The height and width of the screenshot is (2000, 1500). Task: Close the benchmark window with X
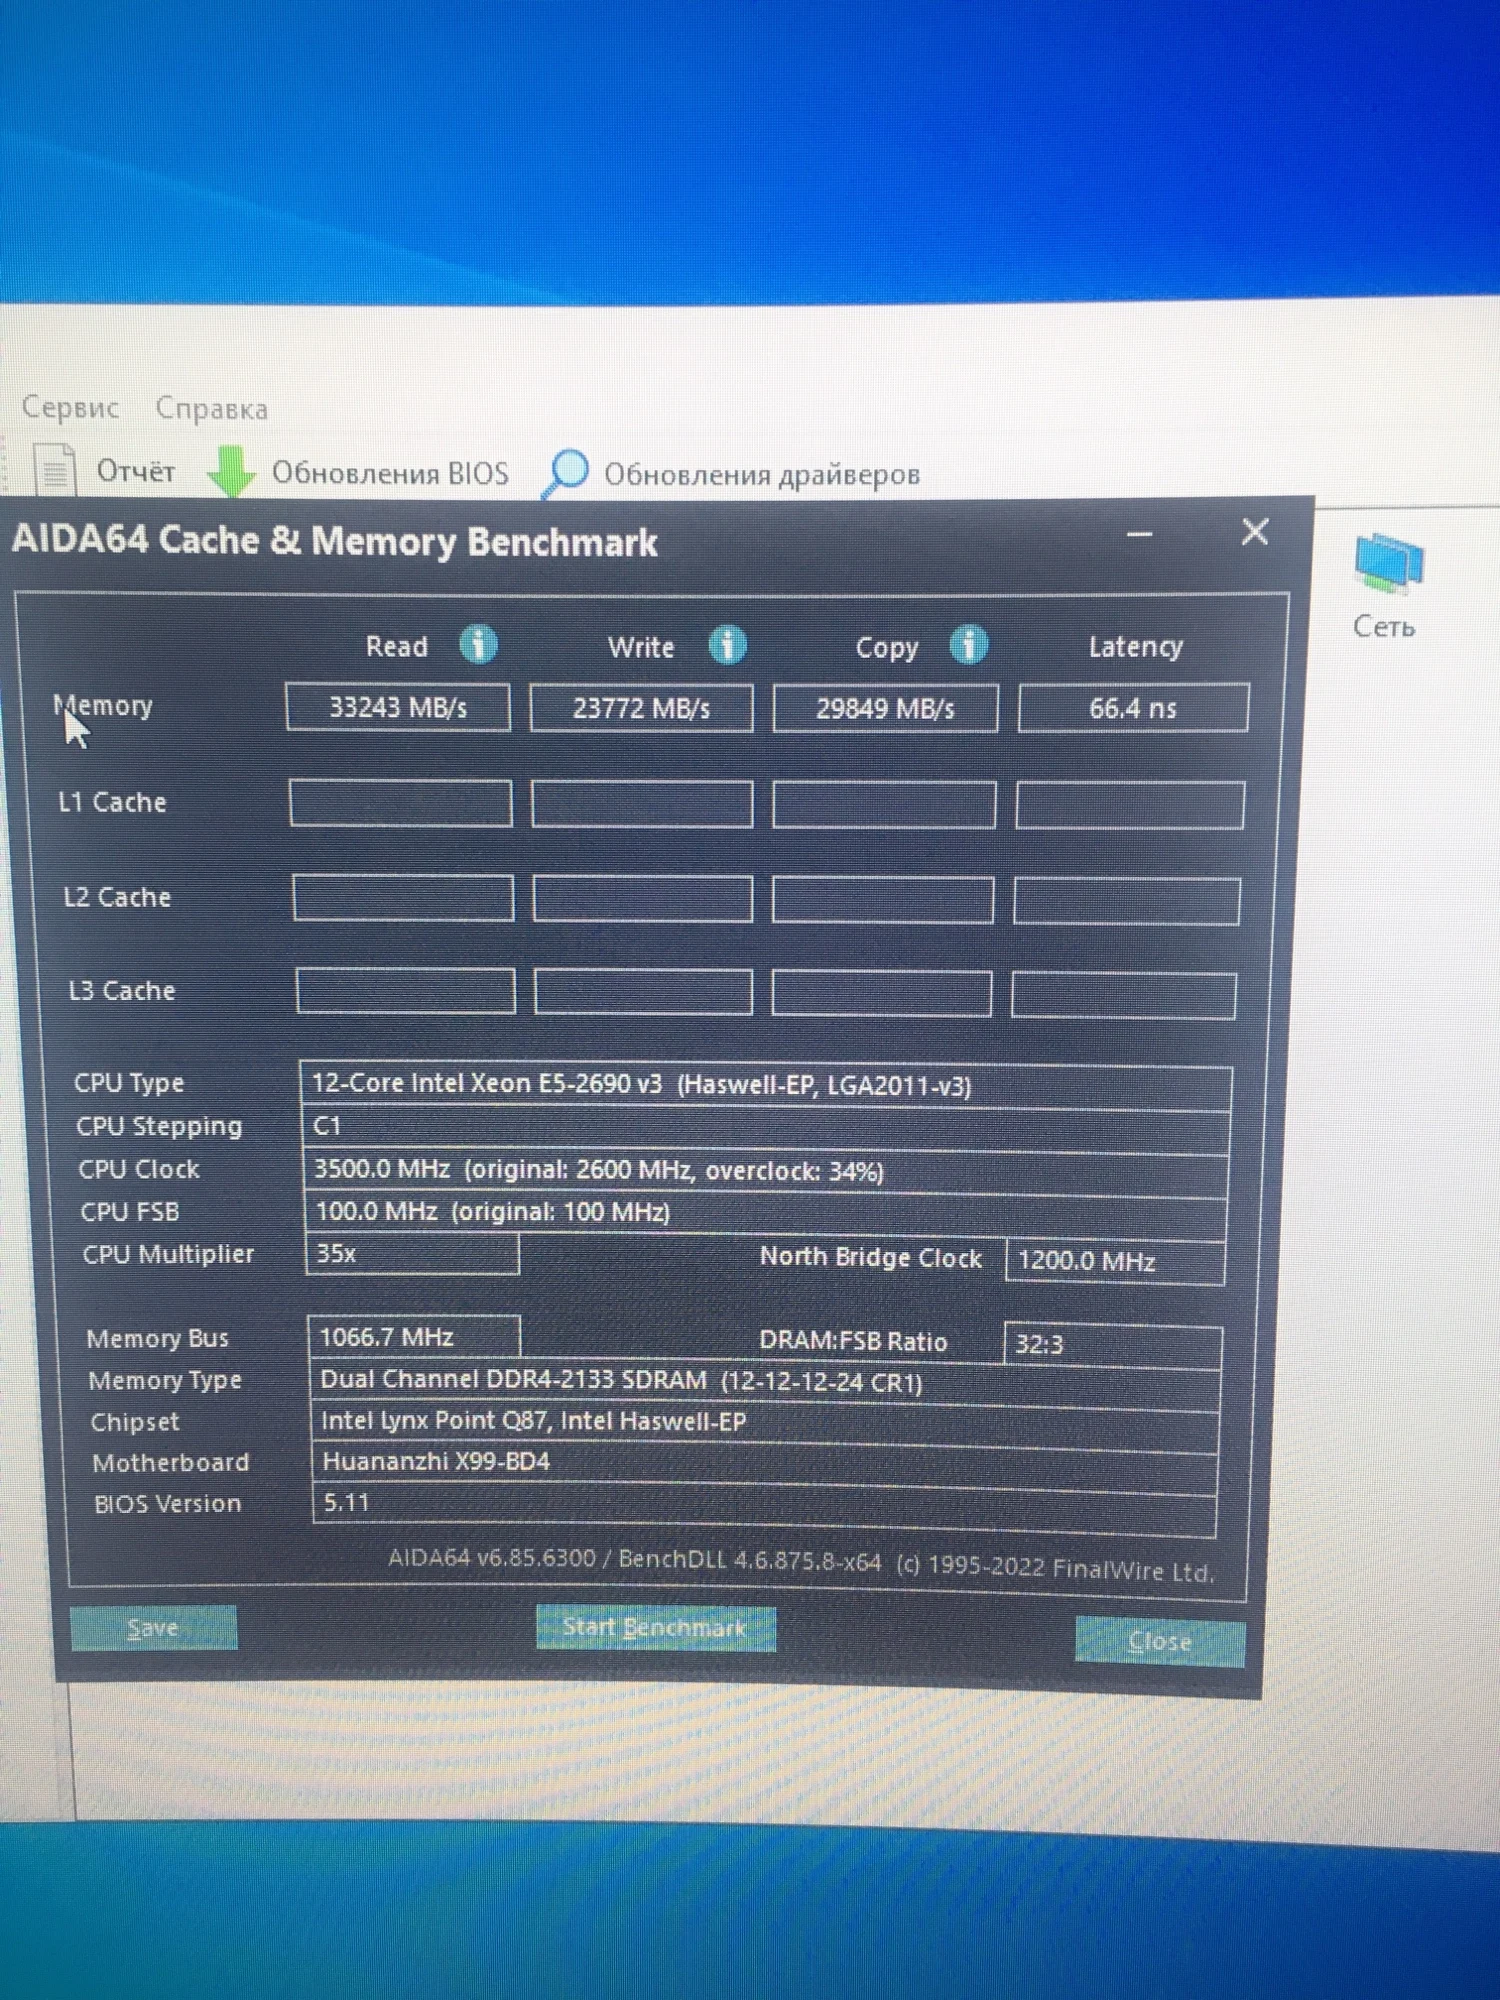tap(1255, 532)
